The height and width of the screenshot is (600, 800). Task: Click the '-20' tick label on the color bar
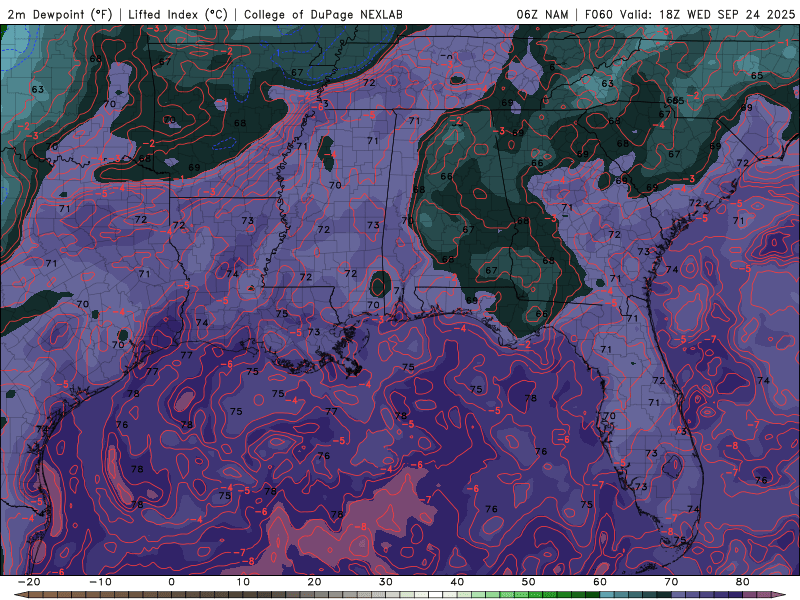(x=29, y=582)
